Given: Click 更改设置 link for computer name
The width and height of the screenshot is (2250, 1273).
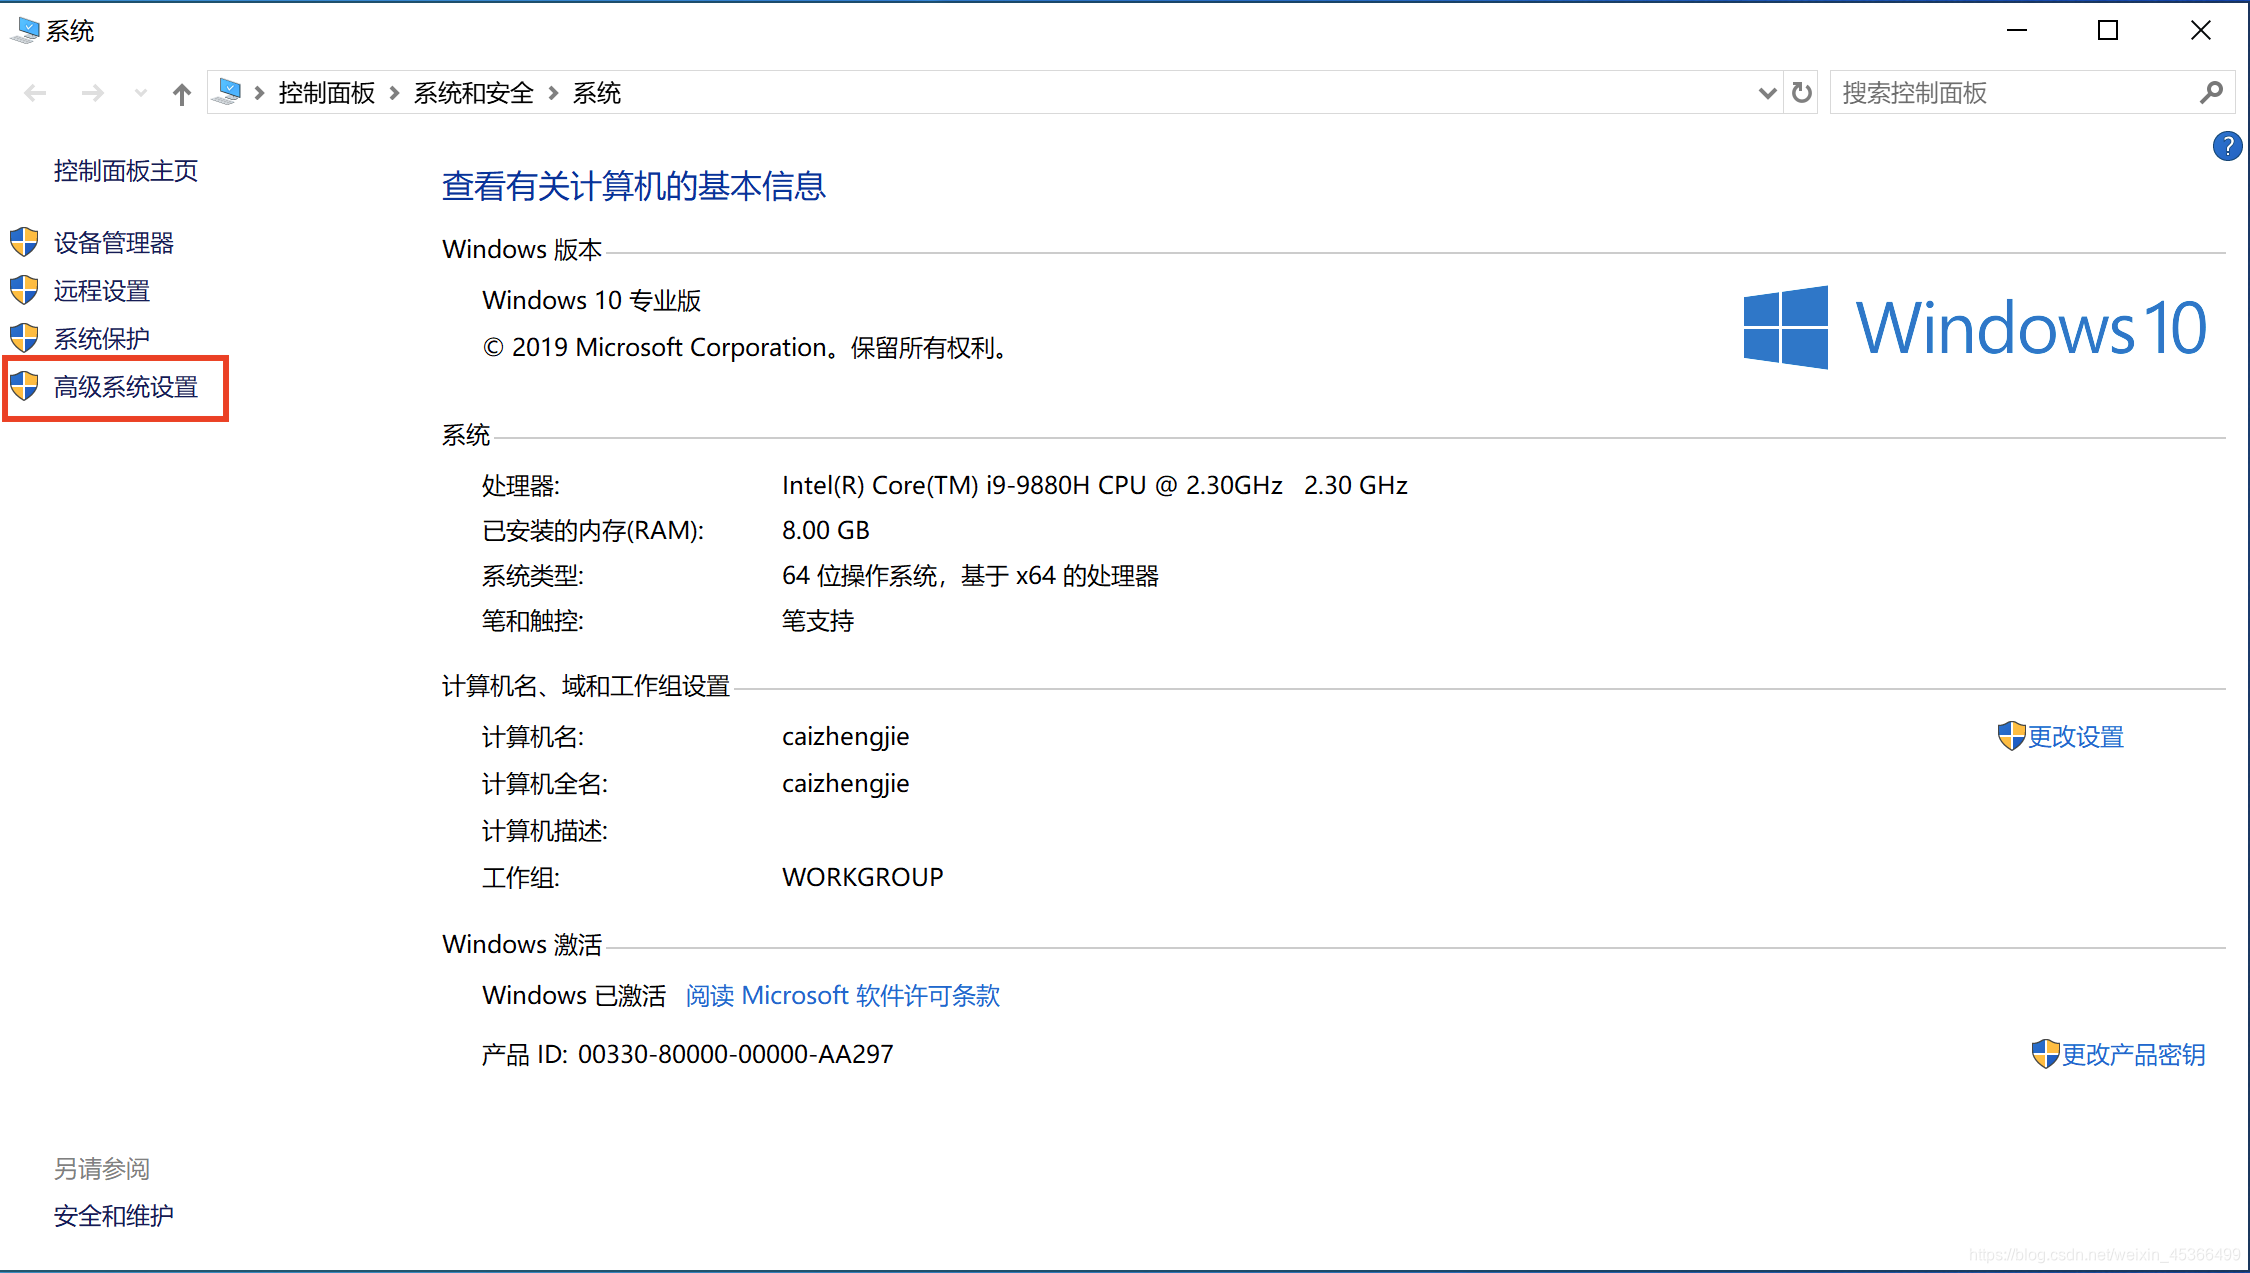Looking at the screenshot, I should coord(2075,737).
